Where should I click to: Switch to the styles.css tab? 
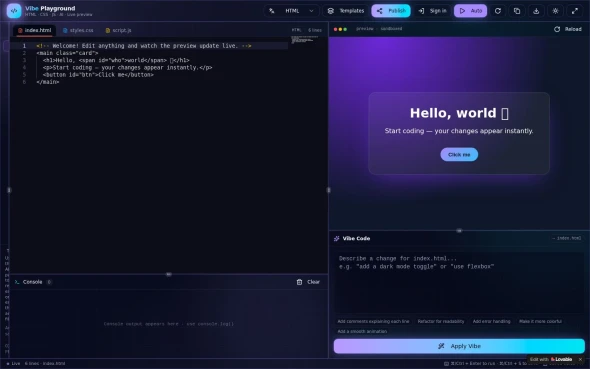[x=78, y=30]
